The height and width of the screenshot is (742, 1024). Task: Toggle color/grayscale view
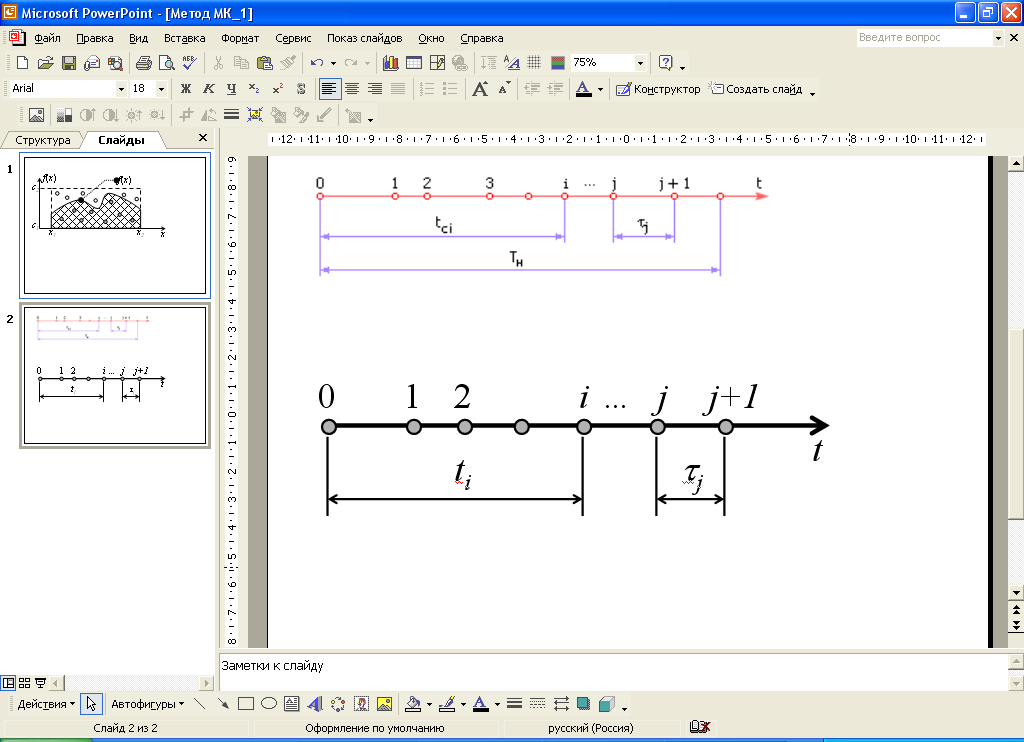click(558, 63)
